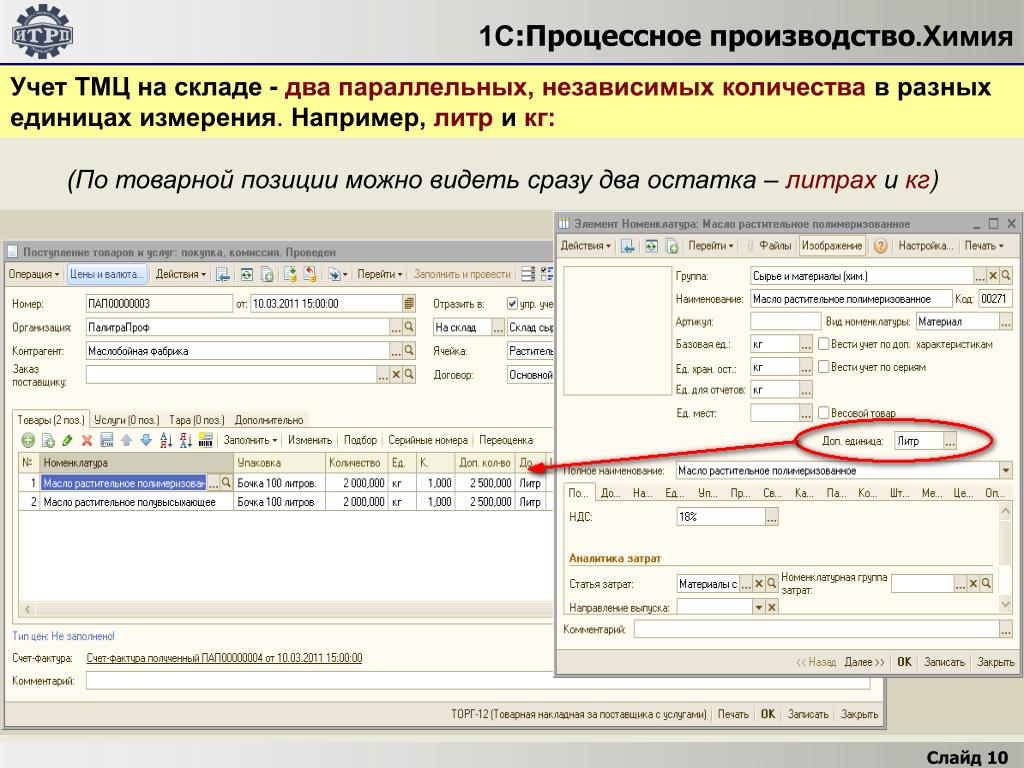Image resolution: width=1024 pixels, height=768 pixels.
Task: Click magnifier icon beside Организация field
Action: (409, 327)
